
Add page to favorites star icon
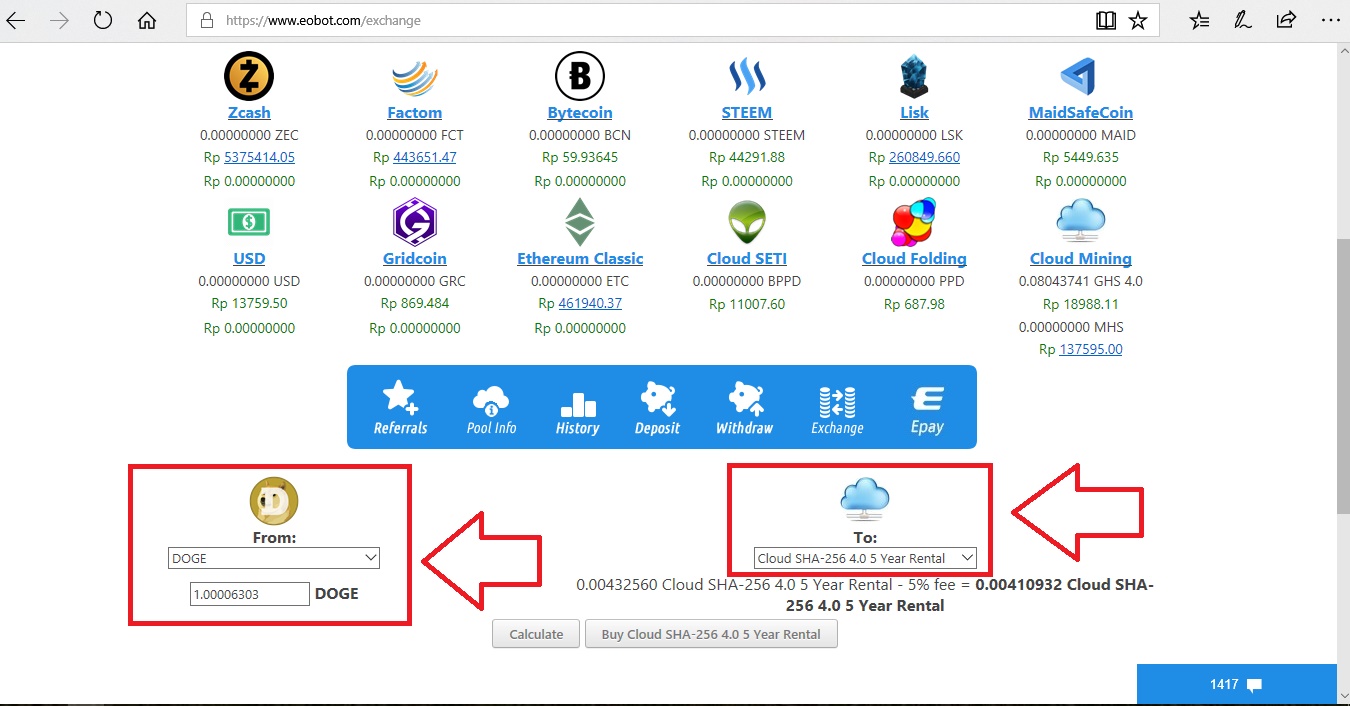(1138, 20)
